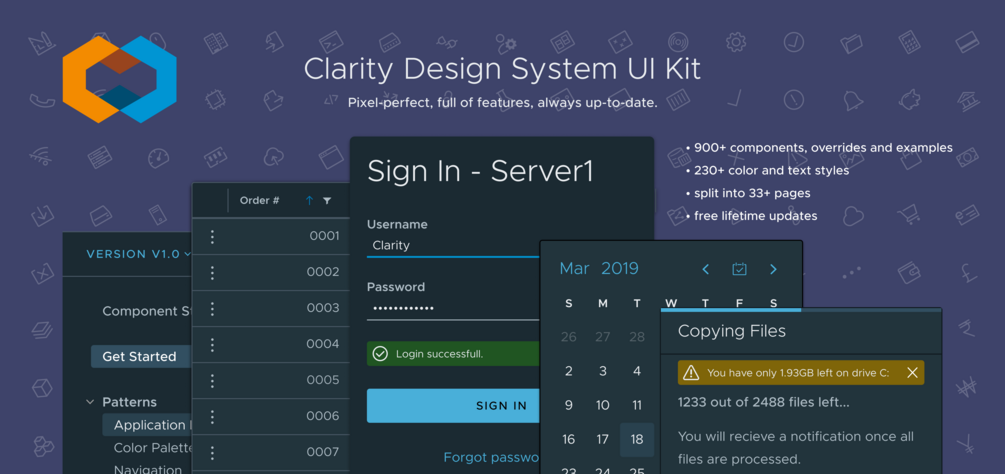Screen dimensions: 1005x474
Task: Click the Patterns section label
Action: (129, 402)
